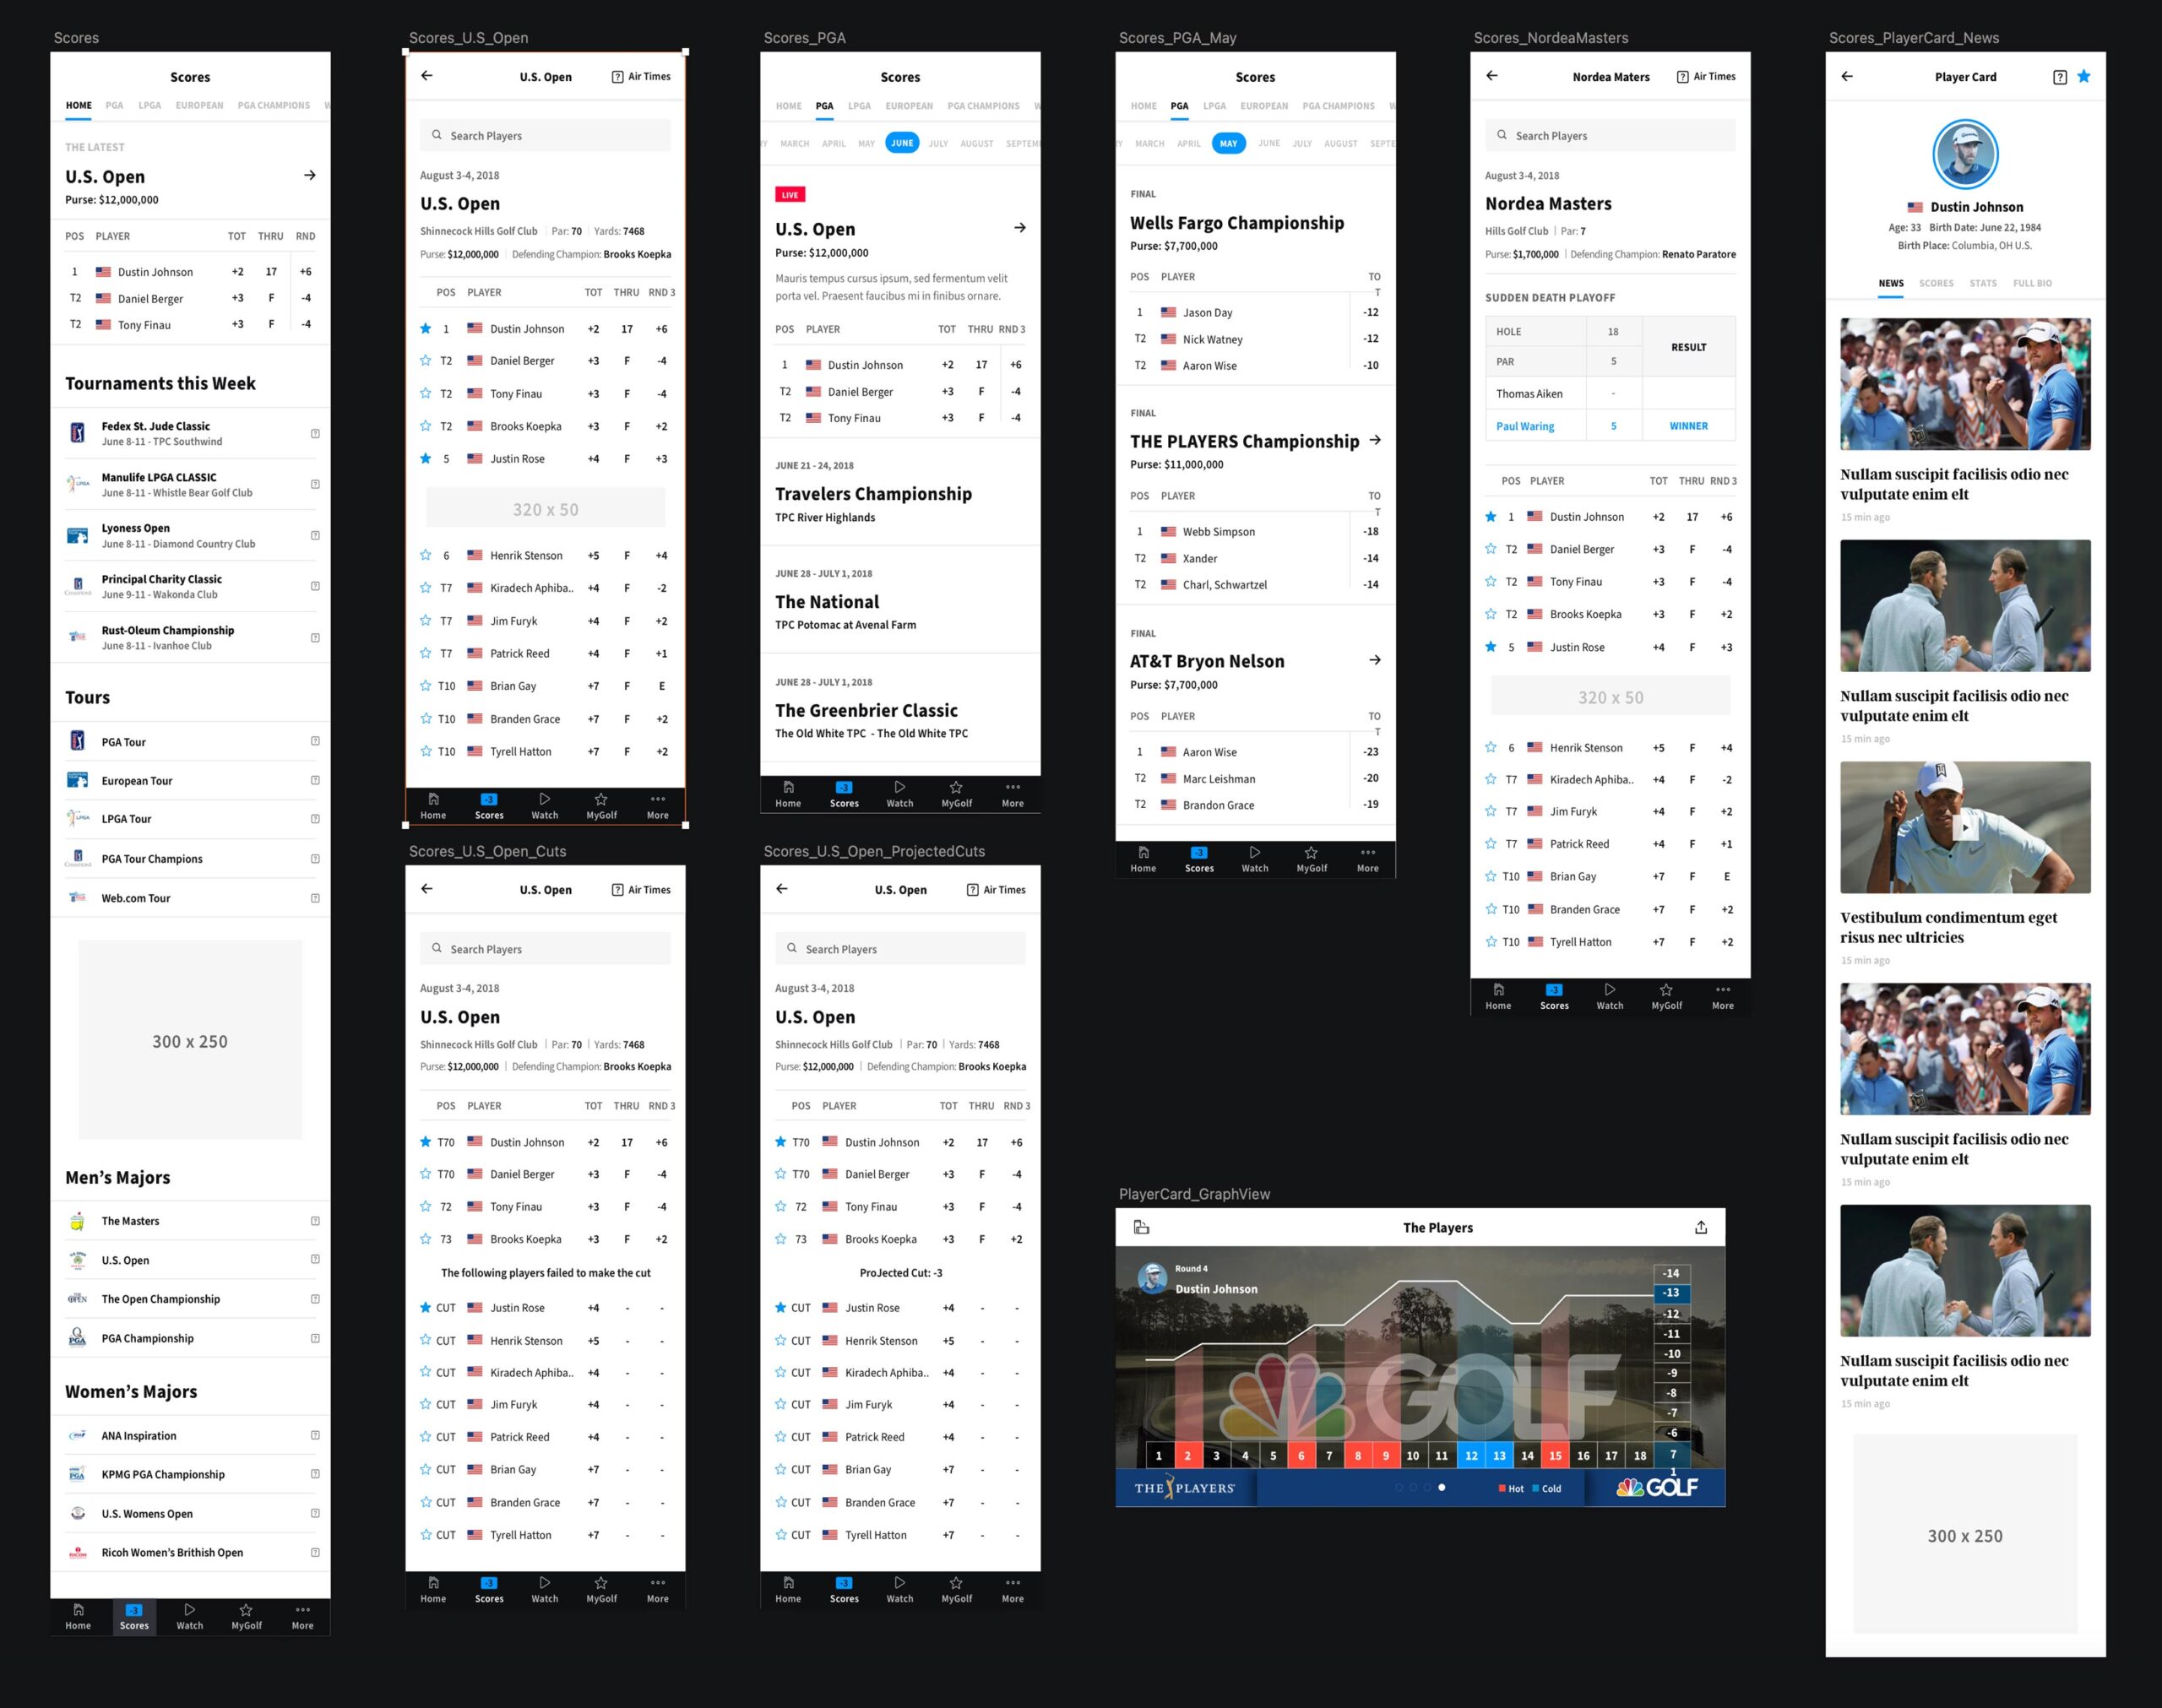Click the icon at right of The Masters row
Image resolution: width=2162 pixels, height=1708 pixels.
[315, 1221]
